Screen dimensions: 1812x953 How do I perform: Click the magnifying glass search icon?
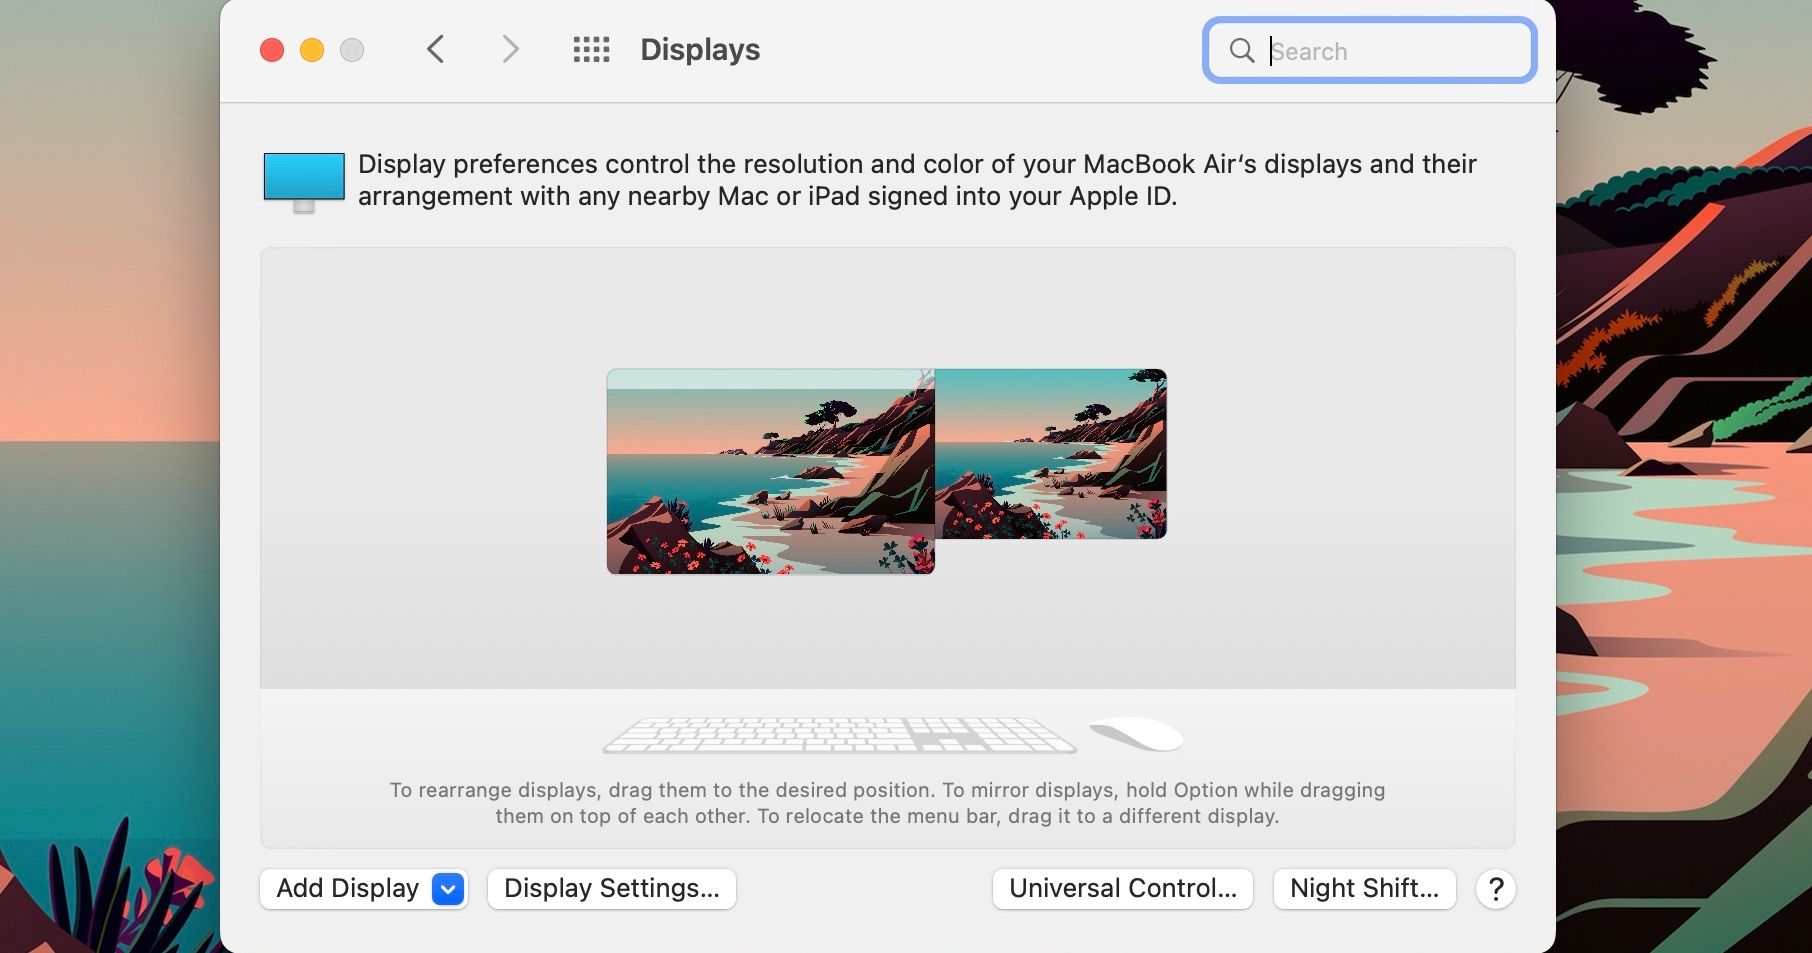(x=1241, y=50)
